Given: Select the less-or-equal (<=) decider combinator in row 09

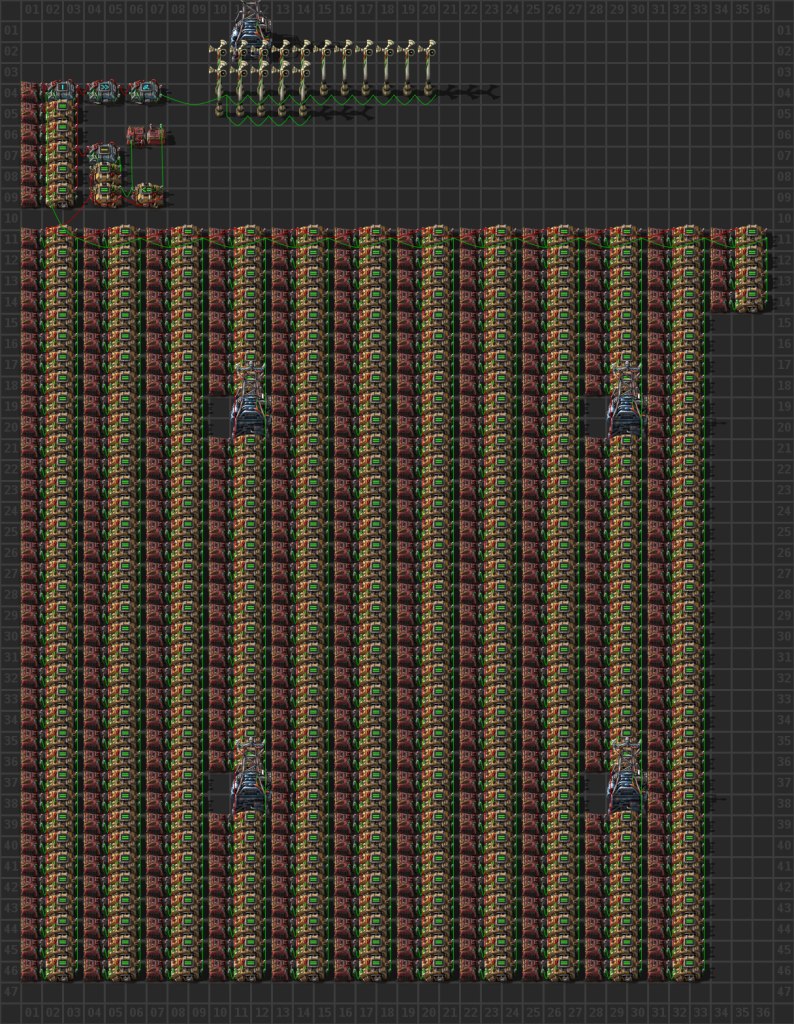Looking at the screenshot, I should 146,195.
